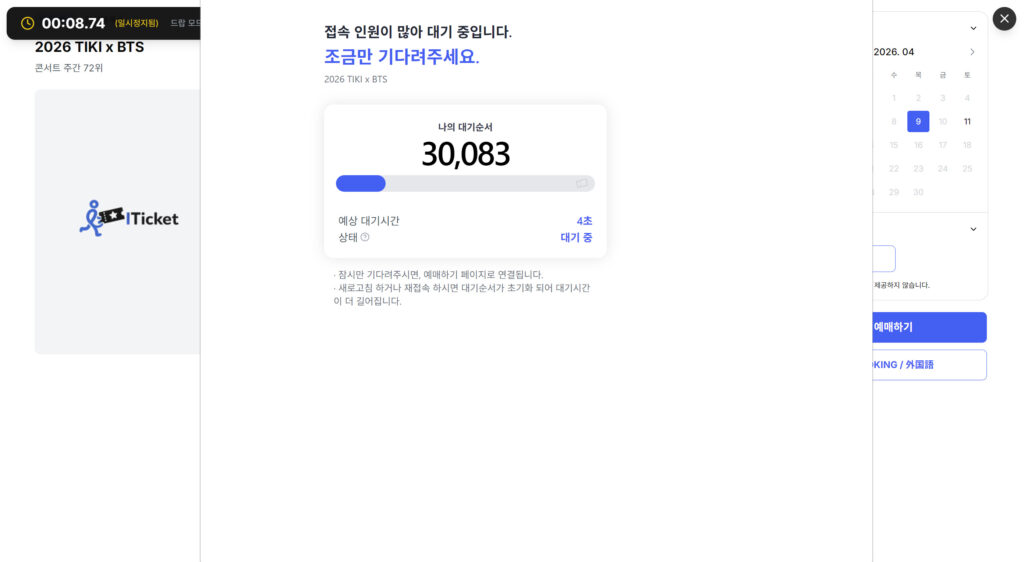The image size is (1024, 562).
Task: Select April 10 in the calendar
Action: [942, 121]
